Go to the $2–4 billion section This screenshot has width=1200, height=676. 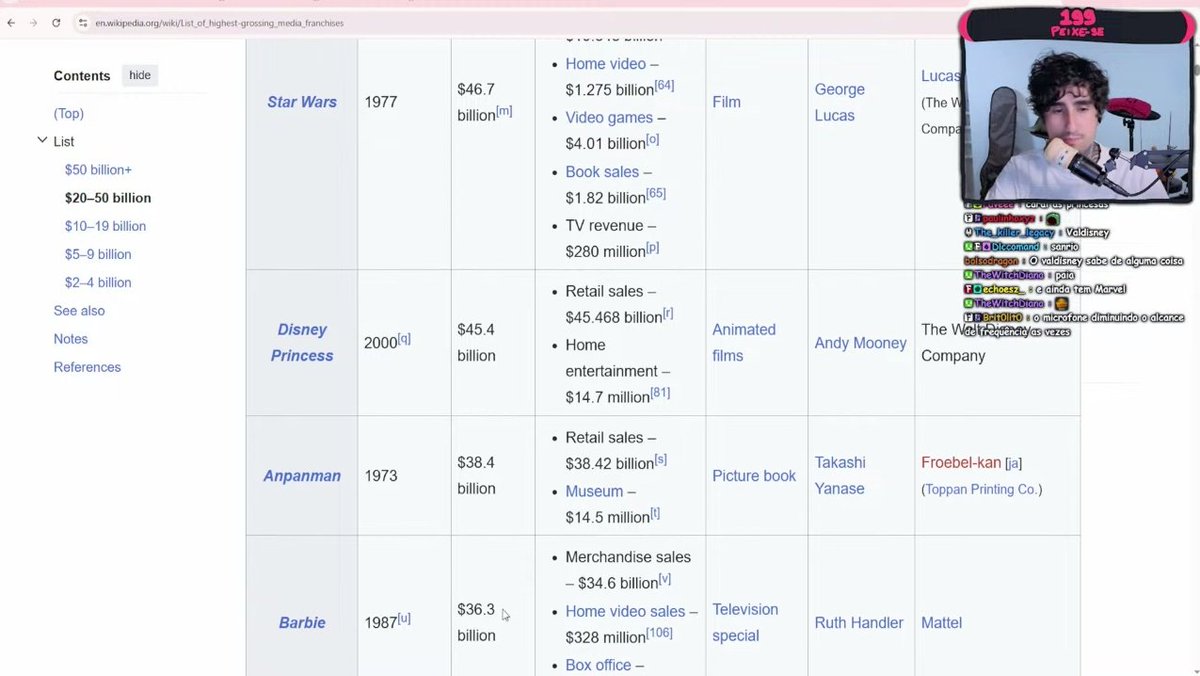pos(98,282)
